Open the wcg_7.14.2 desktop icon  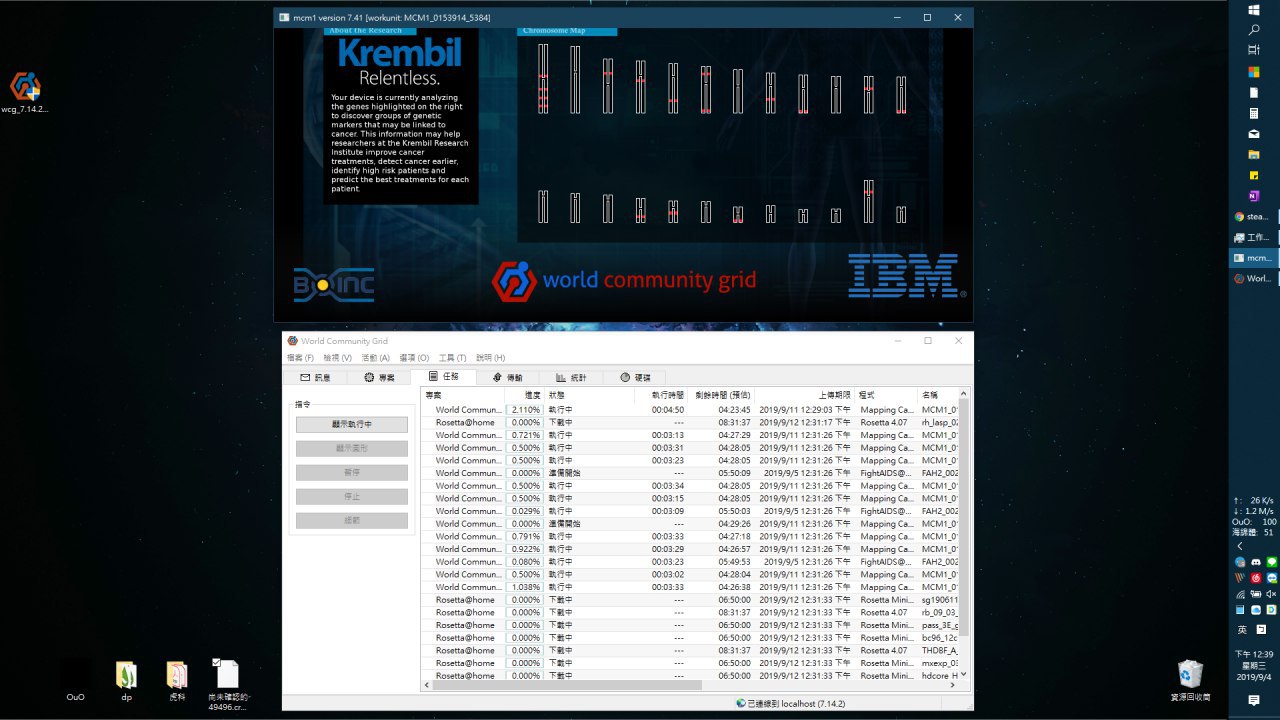(25, 93)
